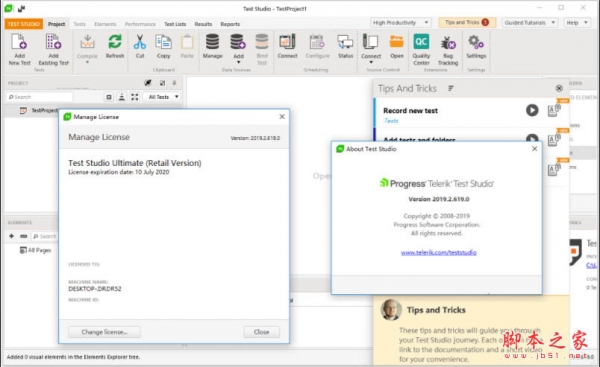
Task: Close the Tips And Tricks panel
Action: click(x=559, y=88)
